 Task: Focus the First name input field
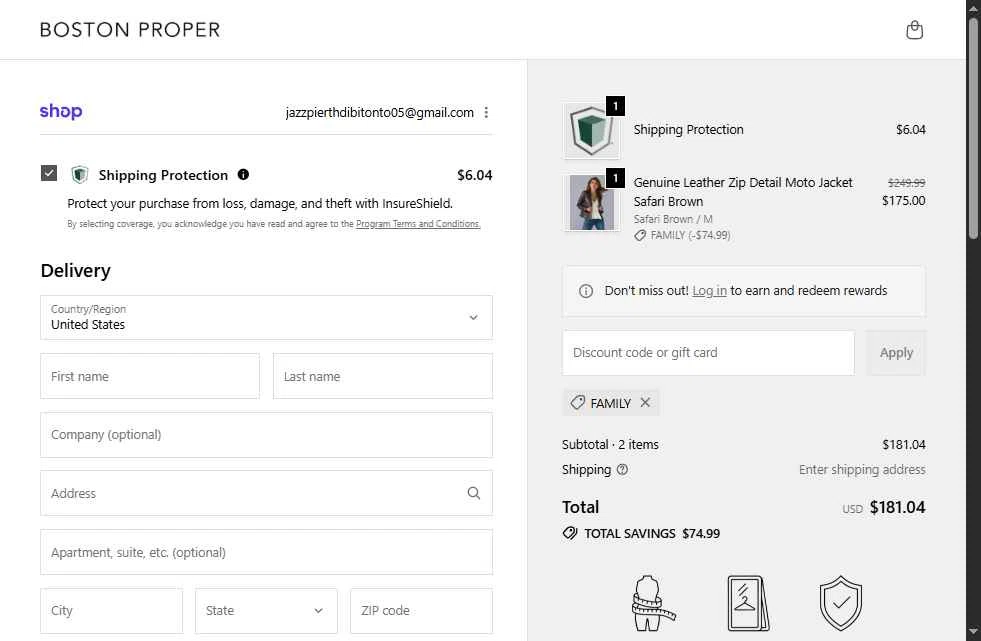point(150,376)
